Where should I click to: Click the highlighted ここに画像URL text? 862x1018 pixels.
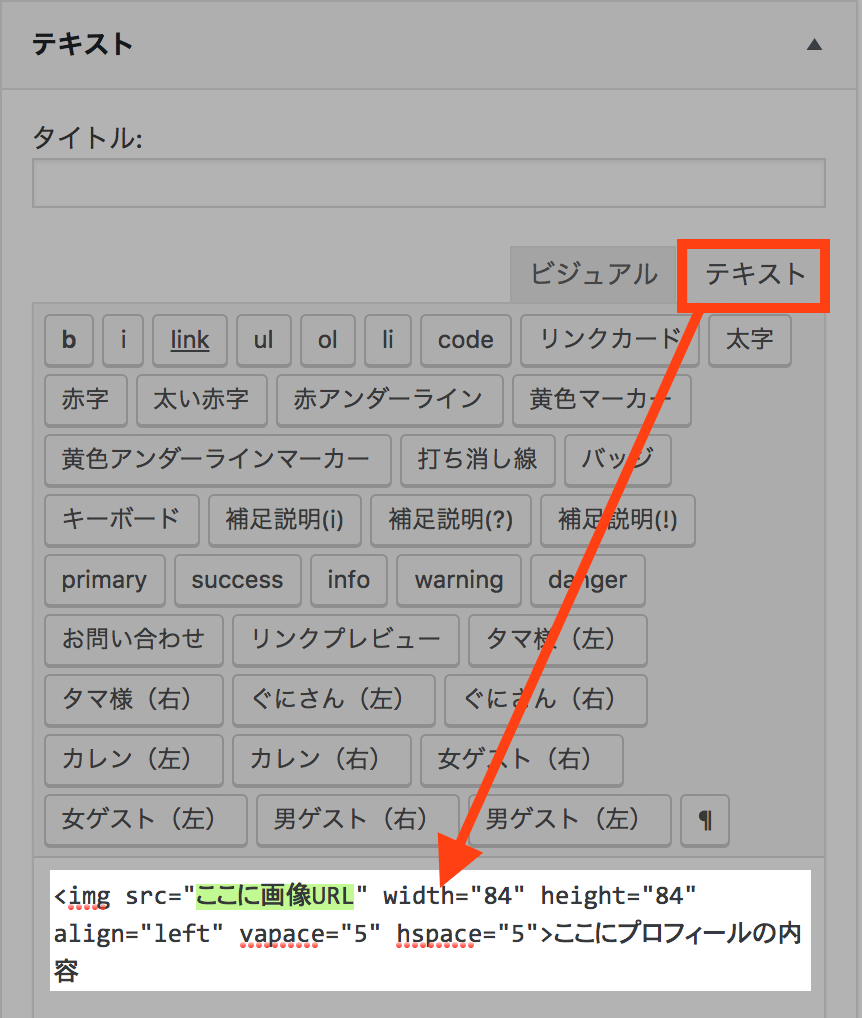[275, 896]
